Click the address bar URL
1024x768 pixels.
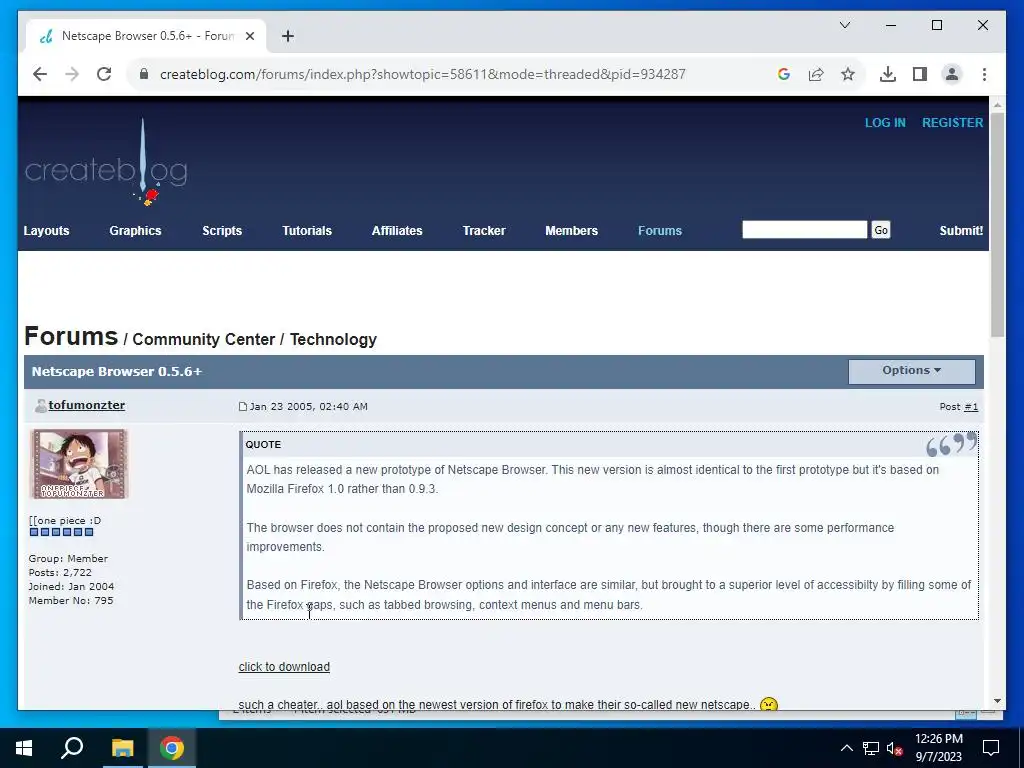coord(423,74)
